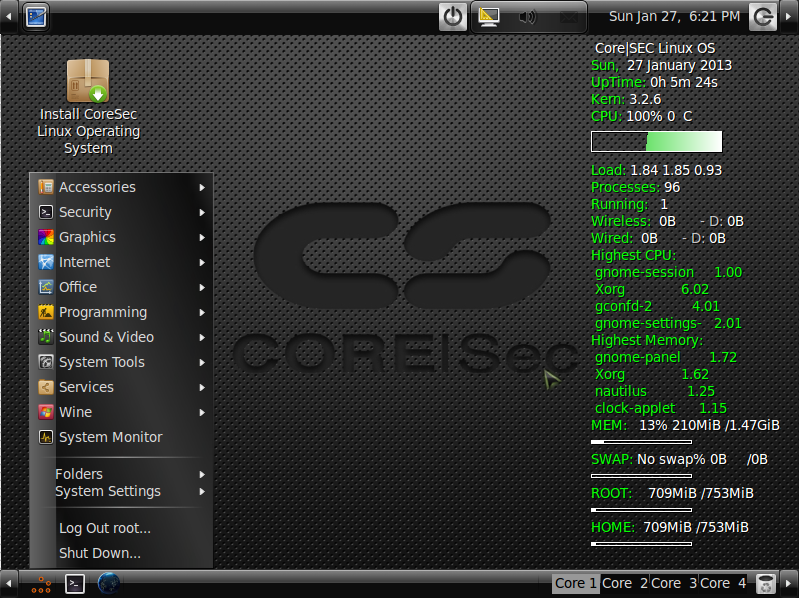The image size is (799, 598).
Task: Click the 'Processes: 96' line
Action: click(635, 187)
